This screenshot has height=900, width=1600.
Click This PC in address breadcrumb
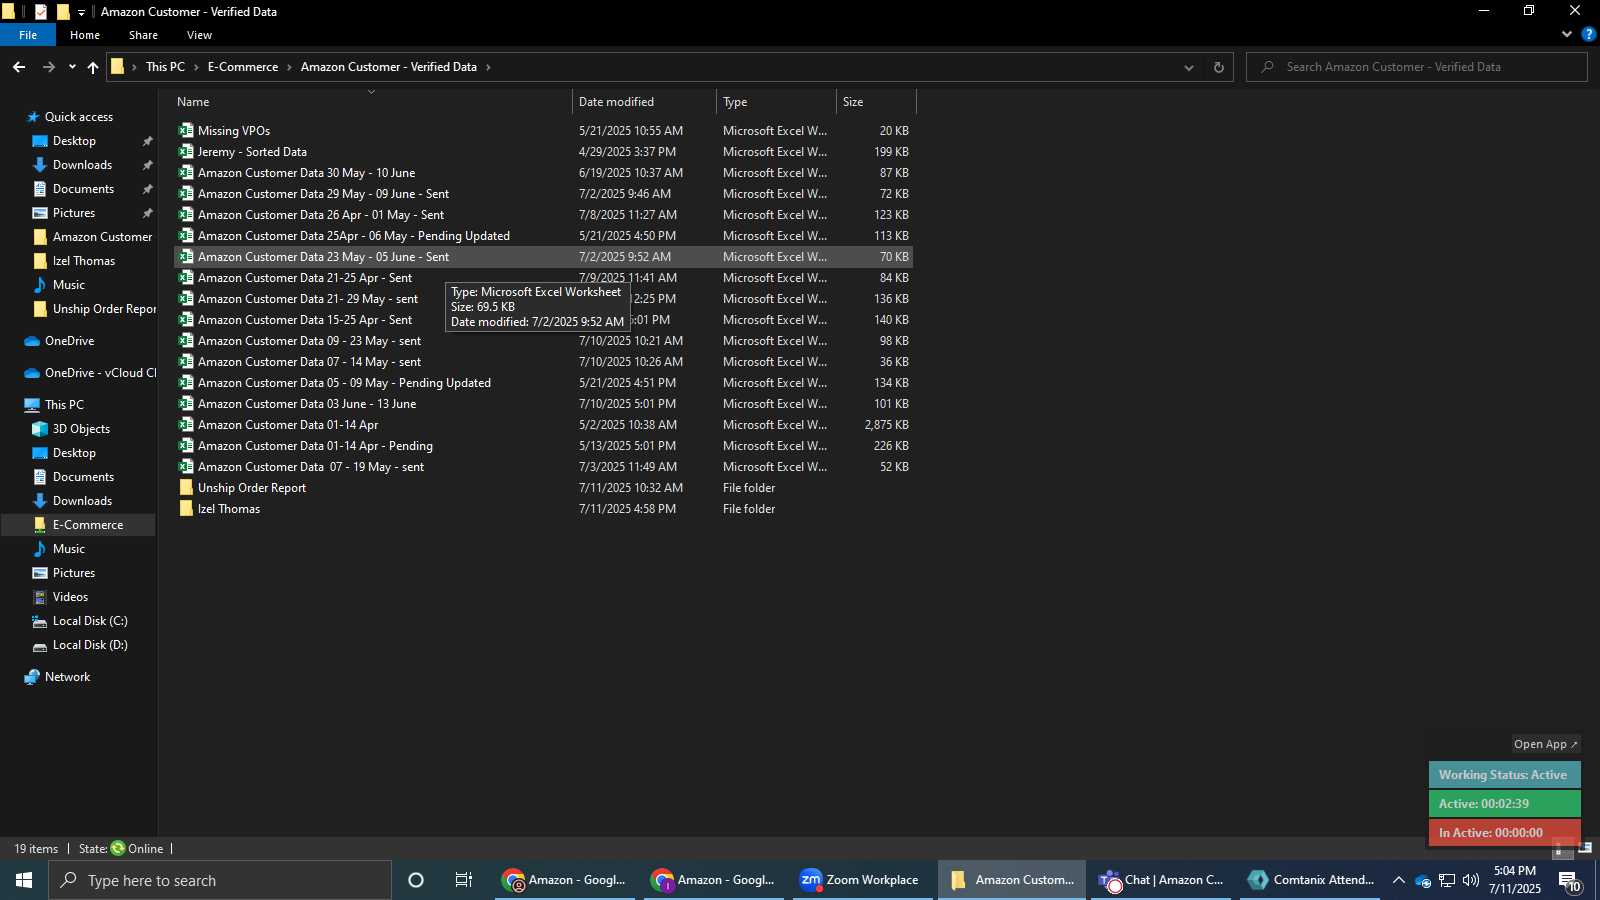tap(165, 67)
